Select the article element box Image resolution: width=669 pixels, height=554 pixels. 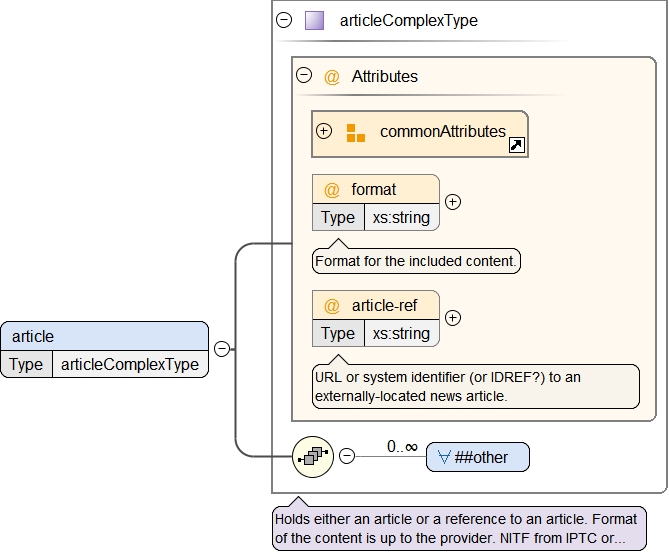point(104,336)
